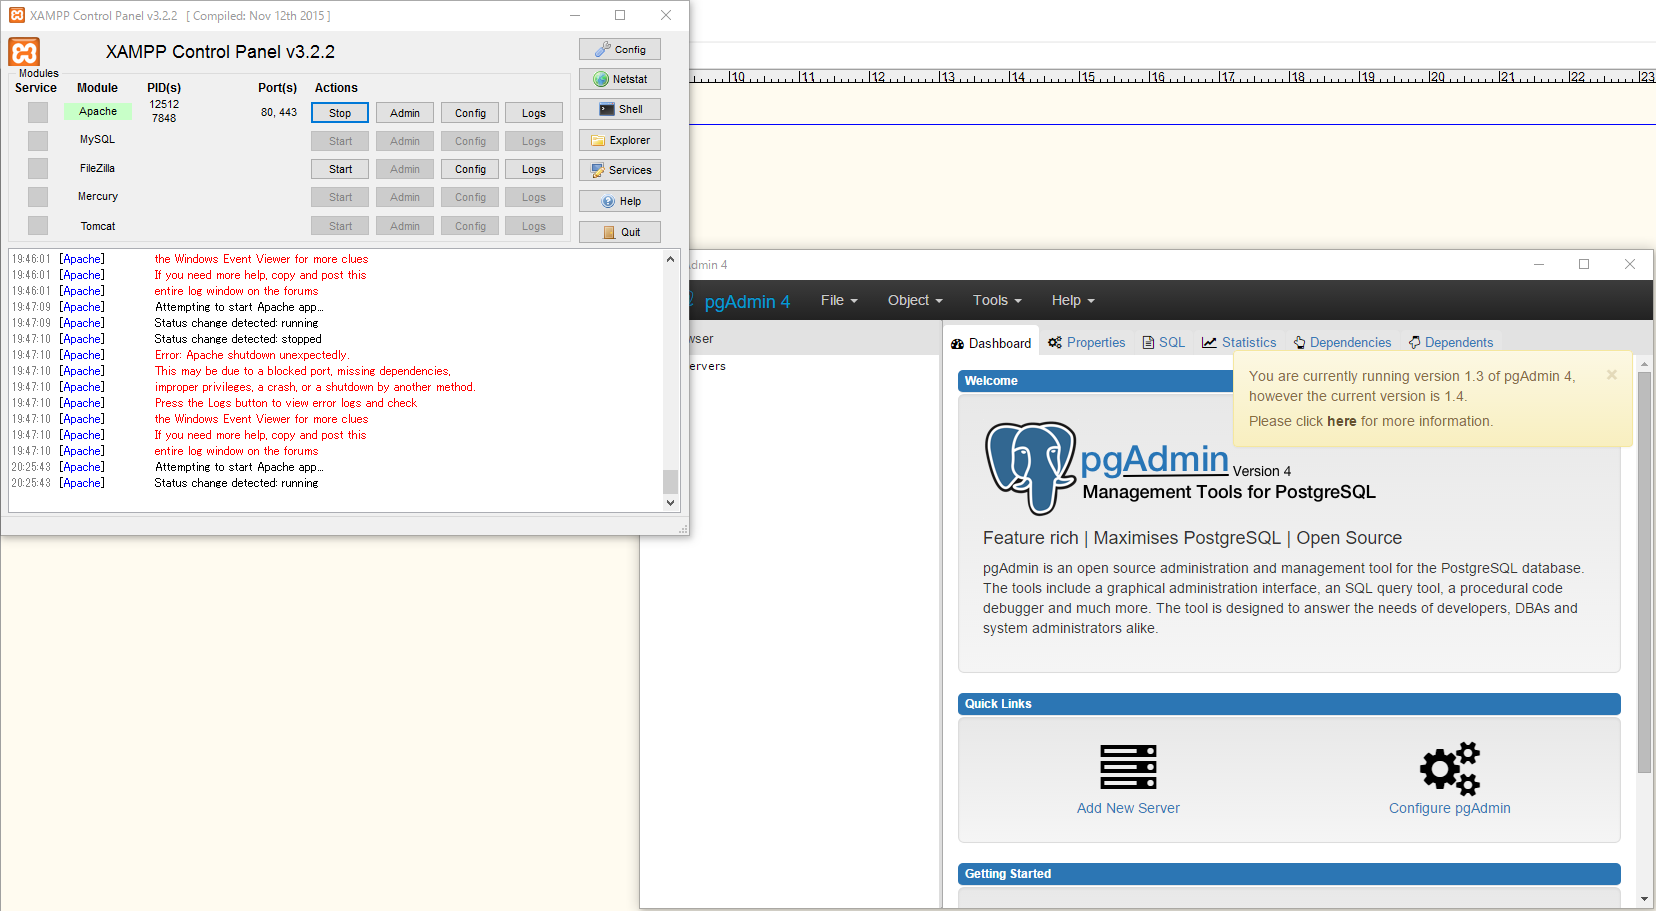
Task: Open the XAMPP Config settings
Action: [x=619, y=48]
